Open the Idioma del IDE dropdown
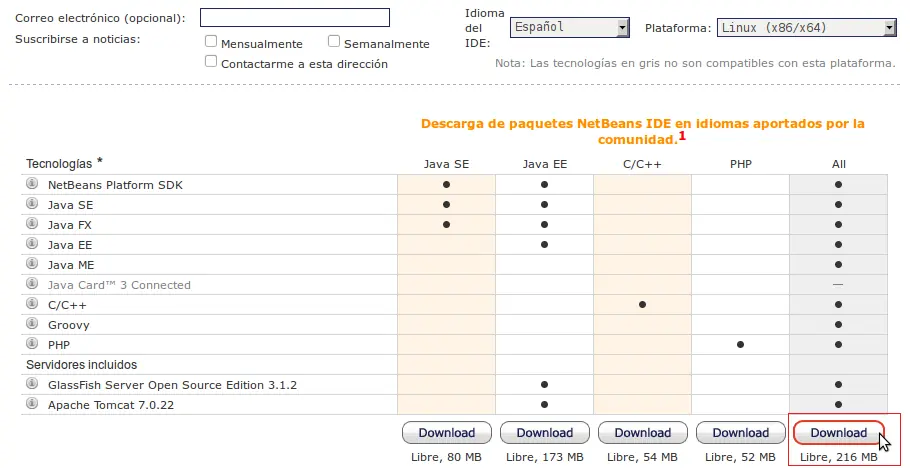This screenshot has width=910, height=468. 570,27
